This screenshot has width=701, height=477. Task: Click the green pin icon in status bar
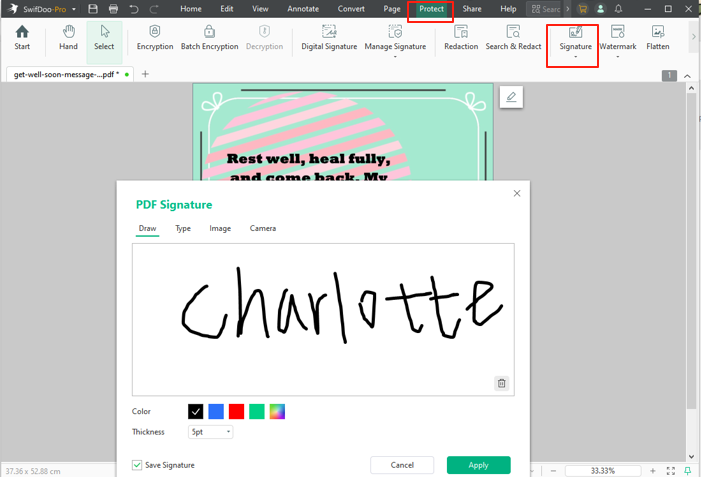tap(688, 471)
